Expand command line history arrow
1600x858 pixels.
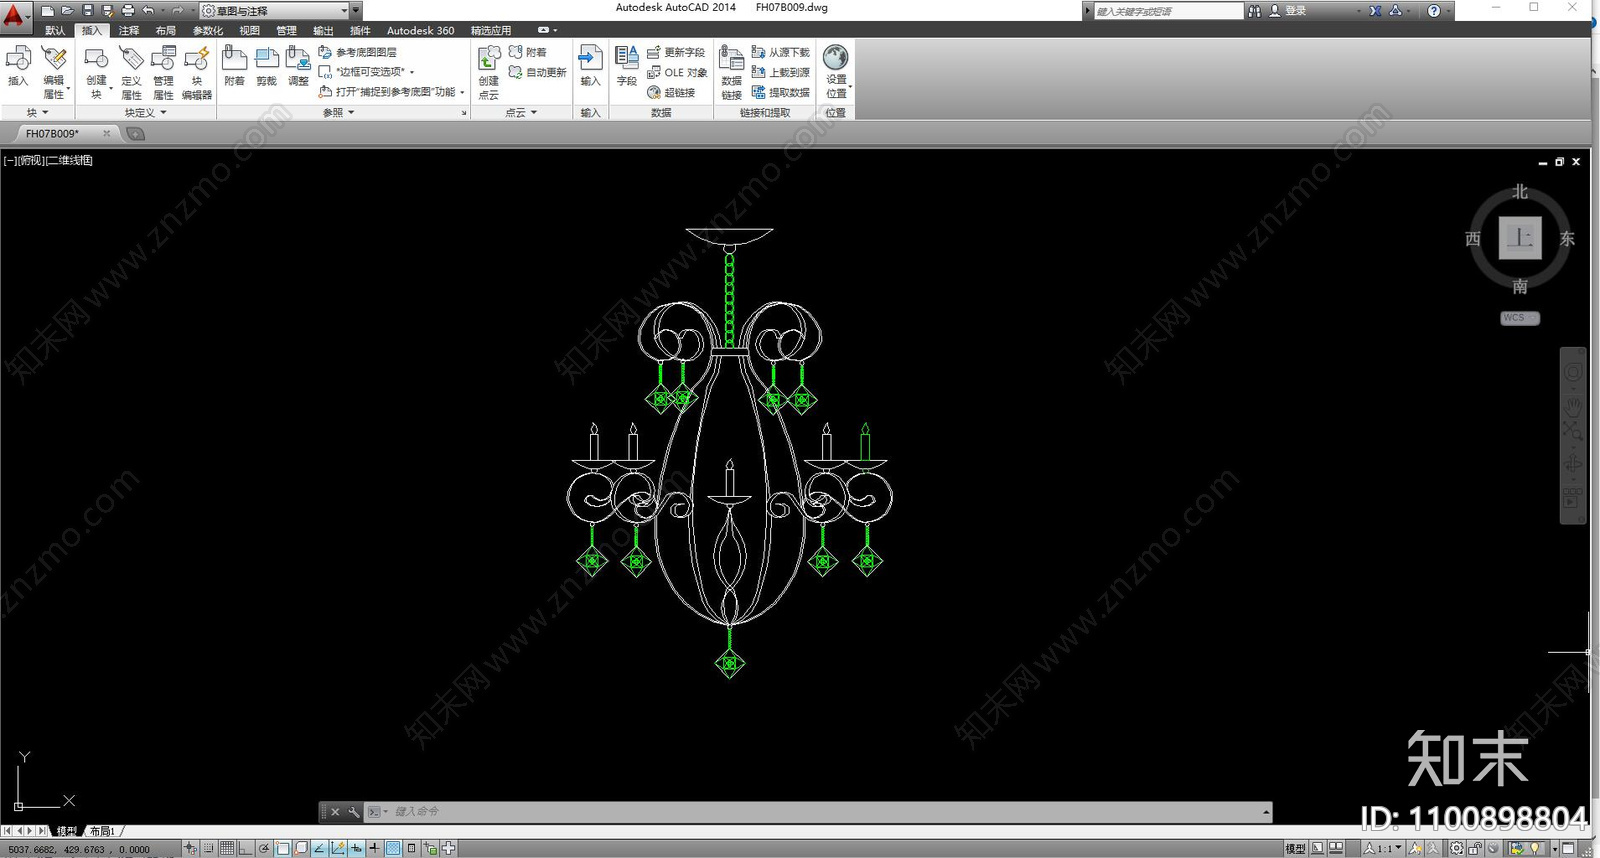point(1266,812)
